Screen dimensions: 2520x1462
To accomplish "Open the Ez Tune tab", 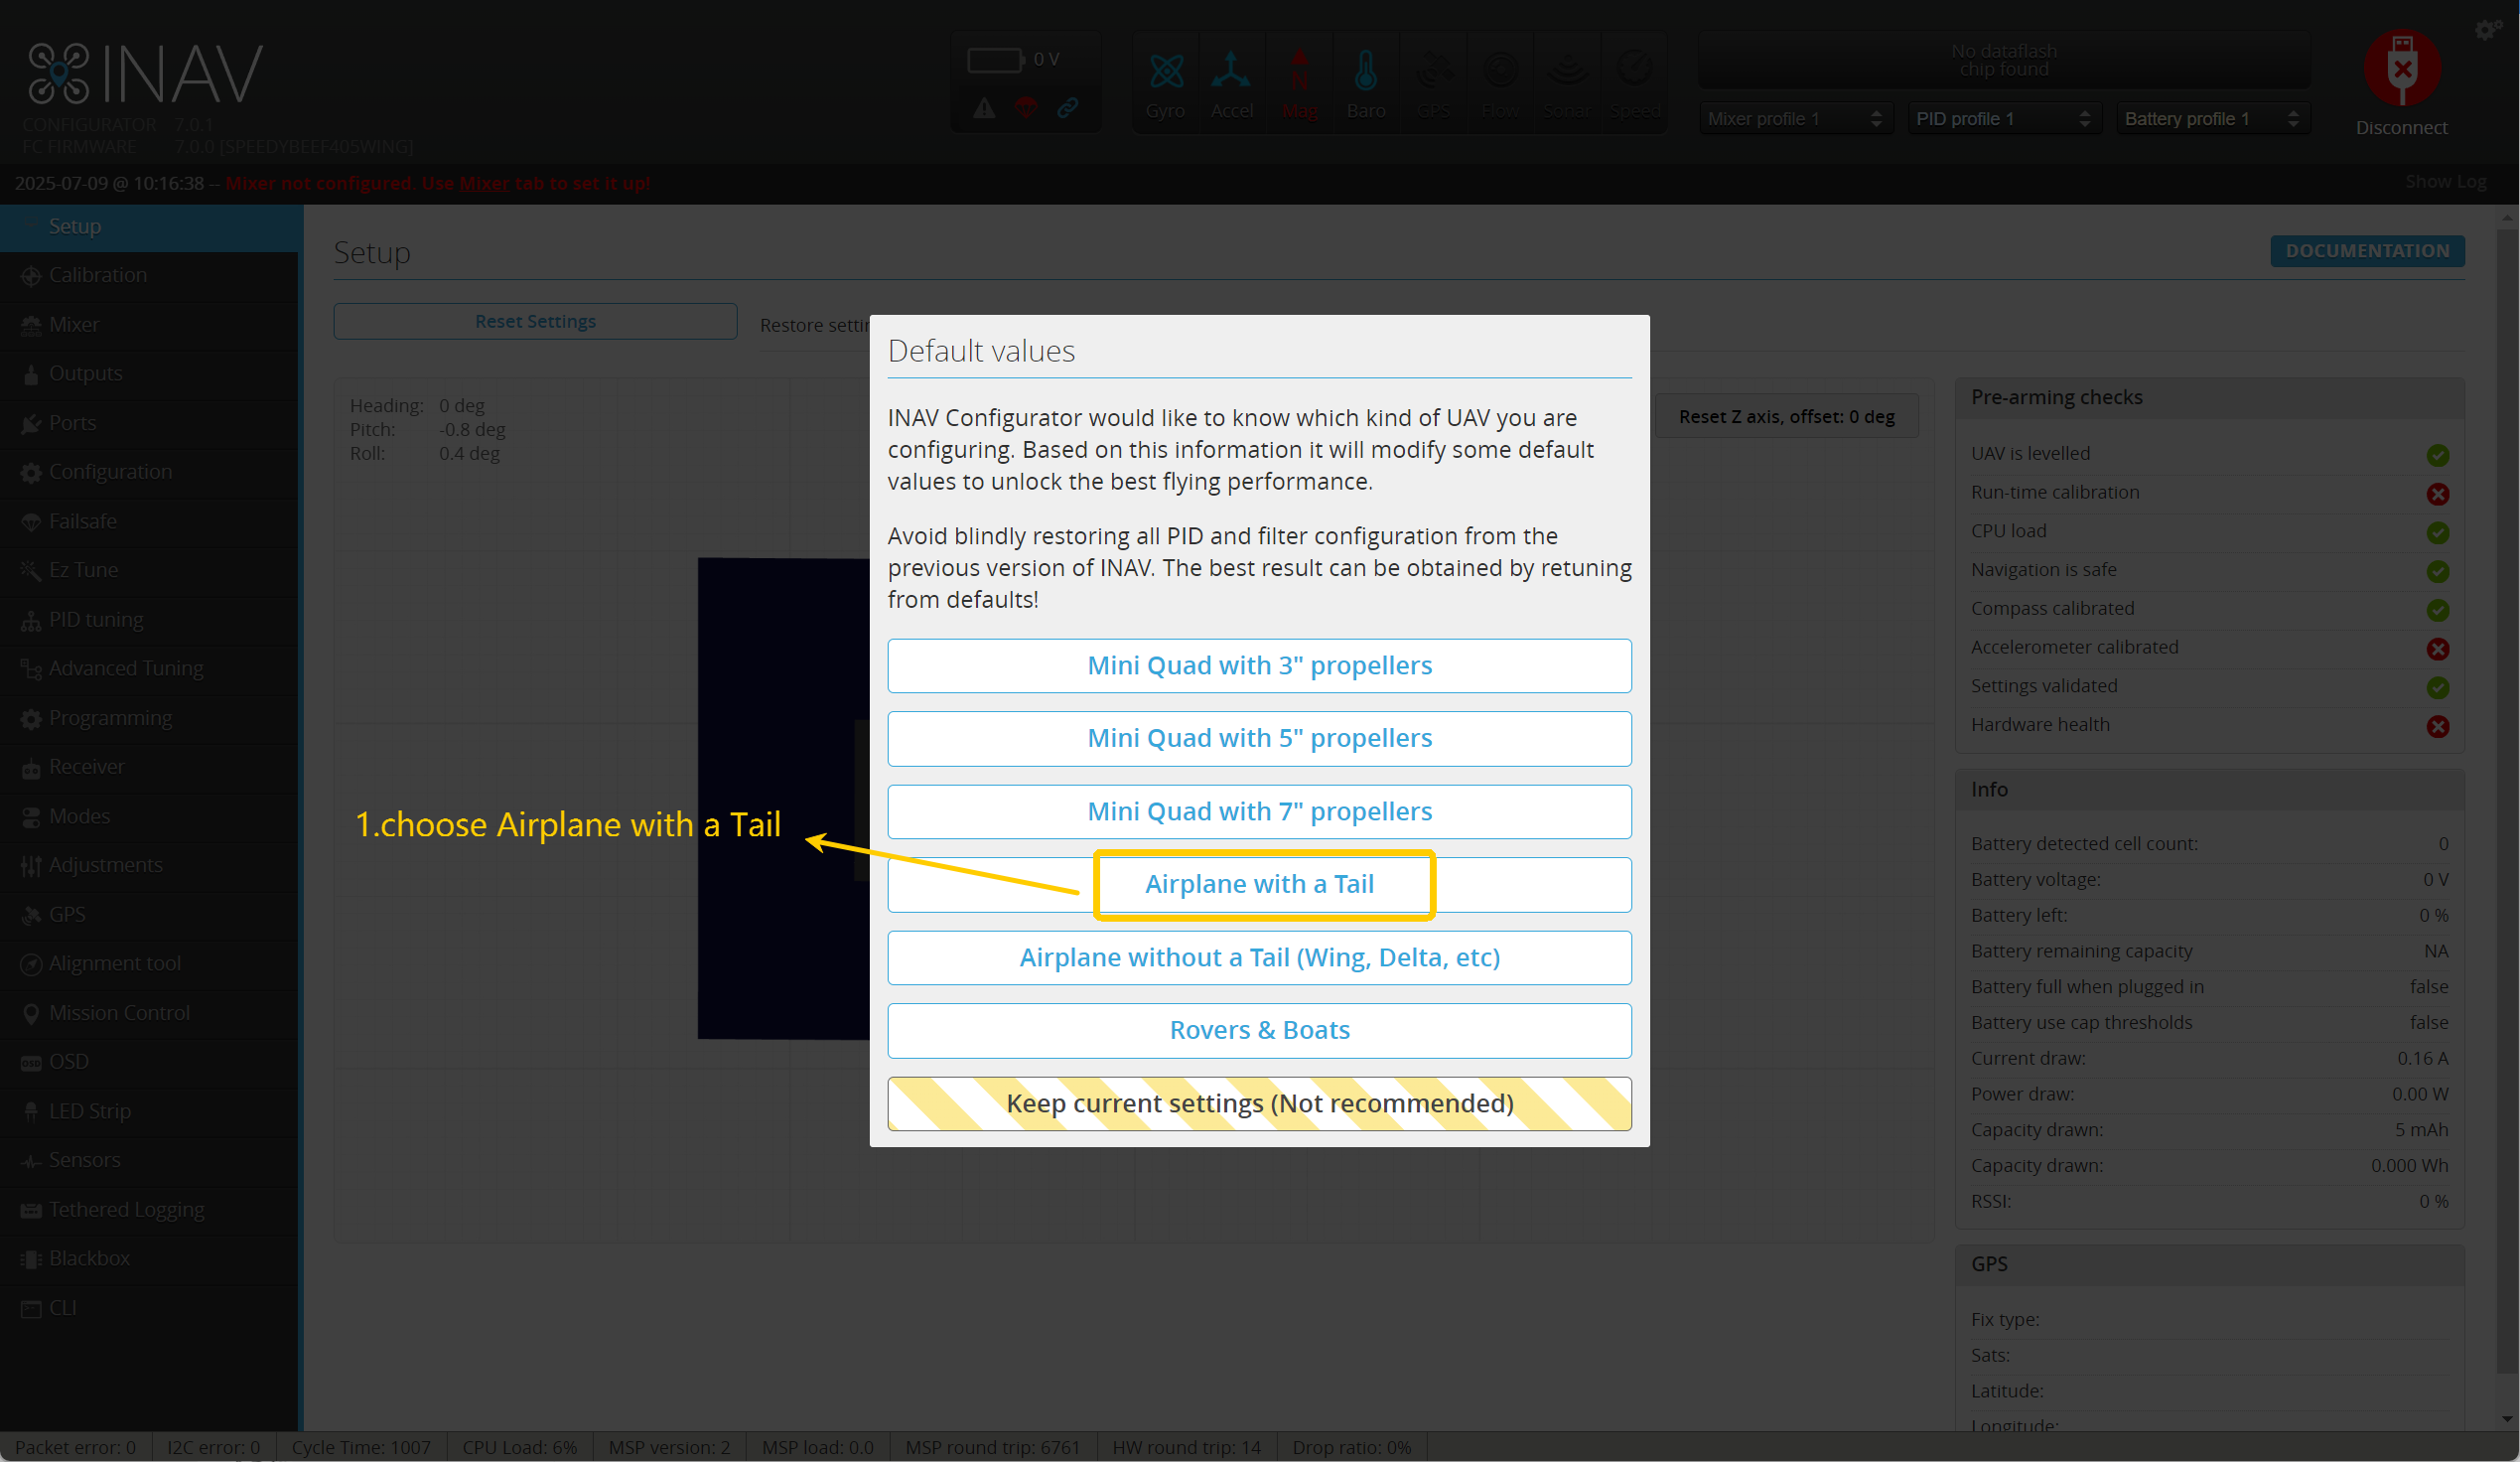I will pos(150,570).
